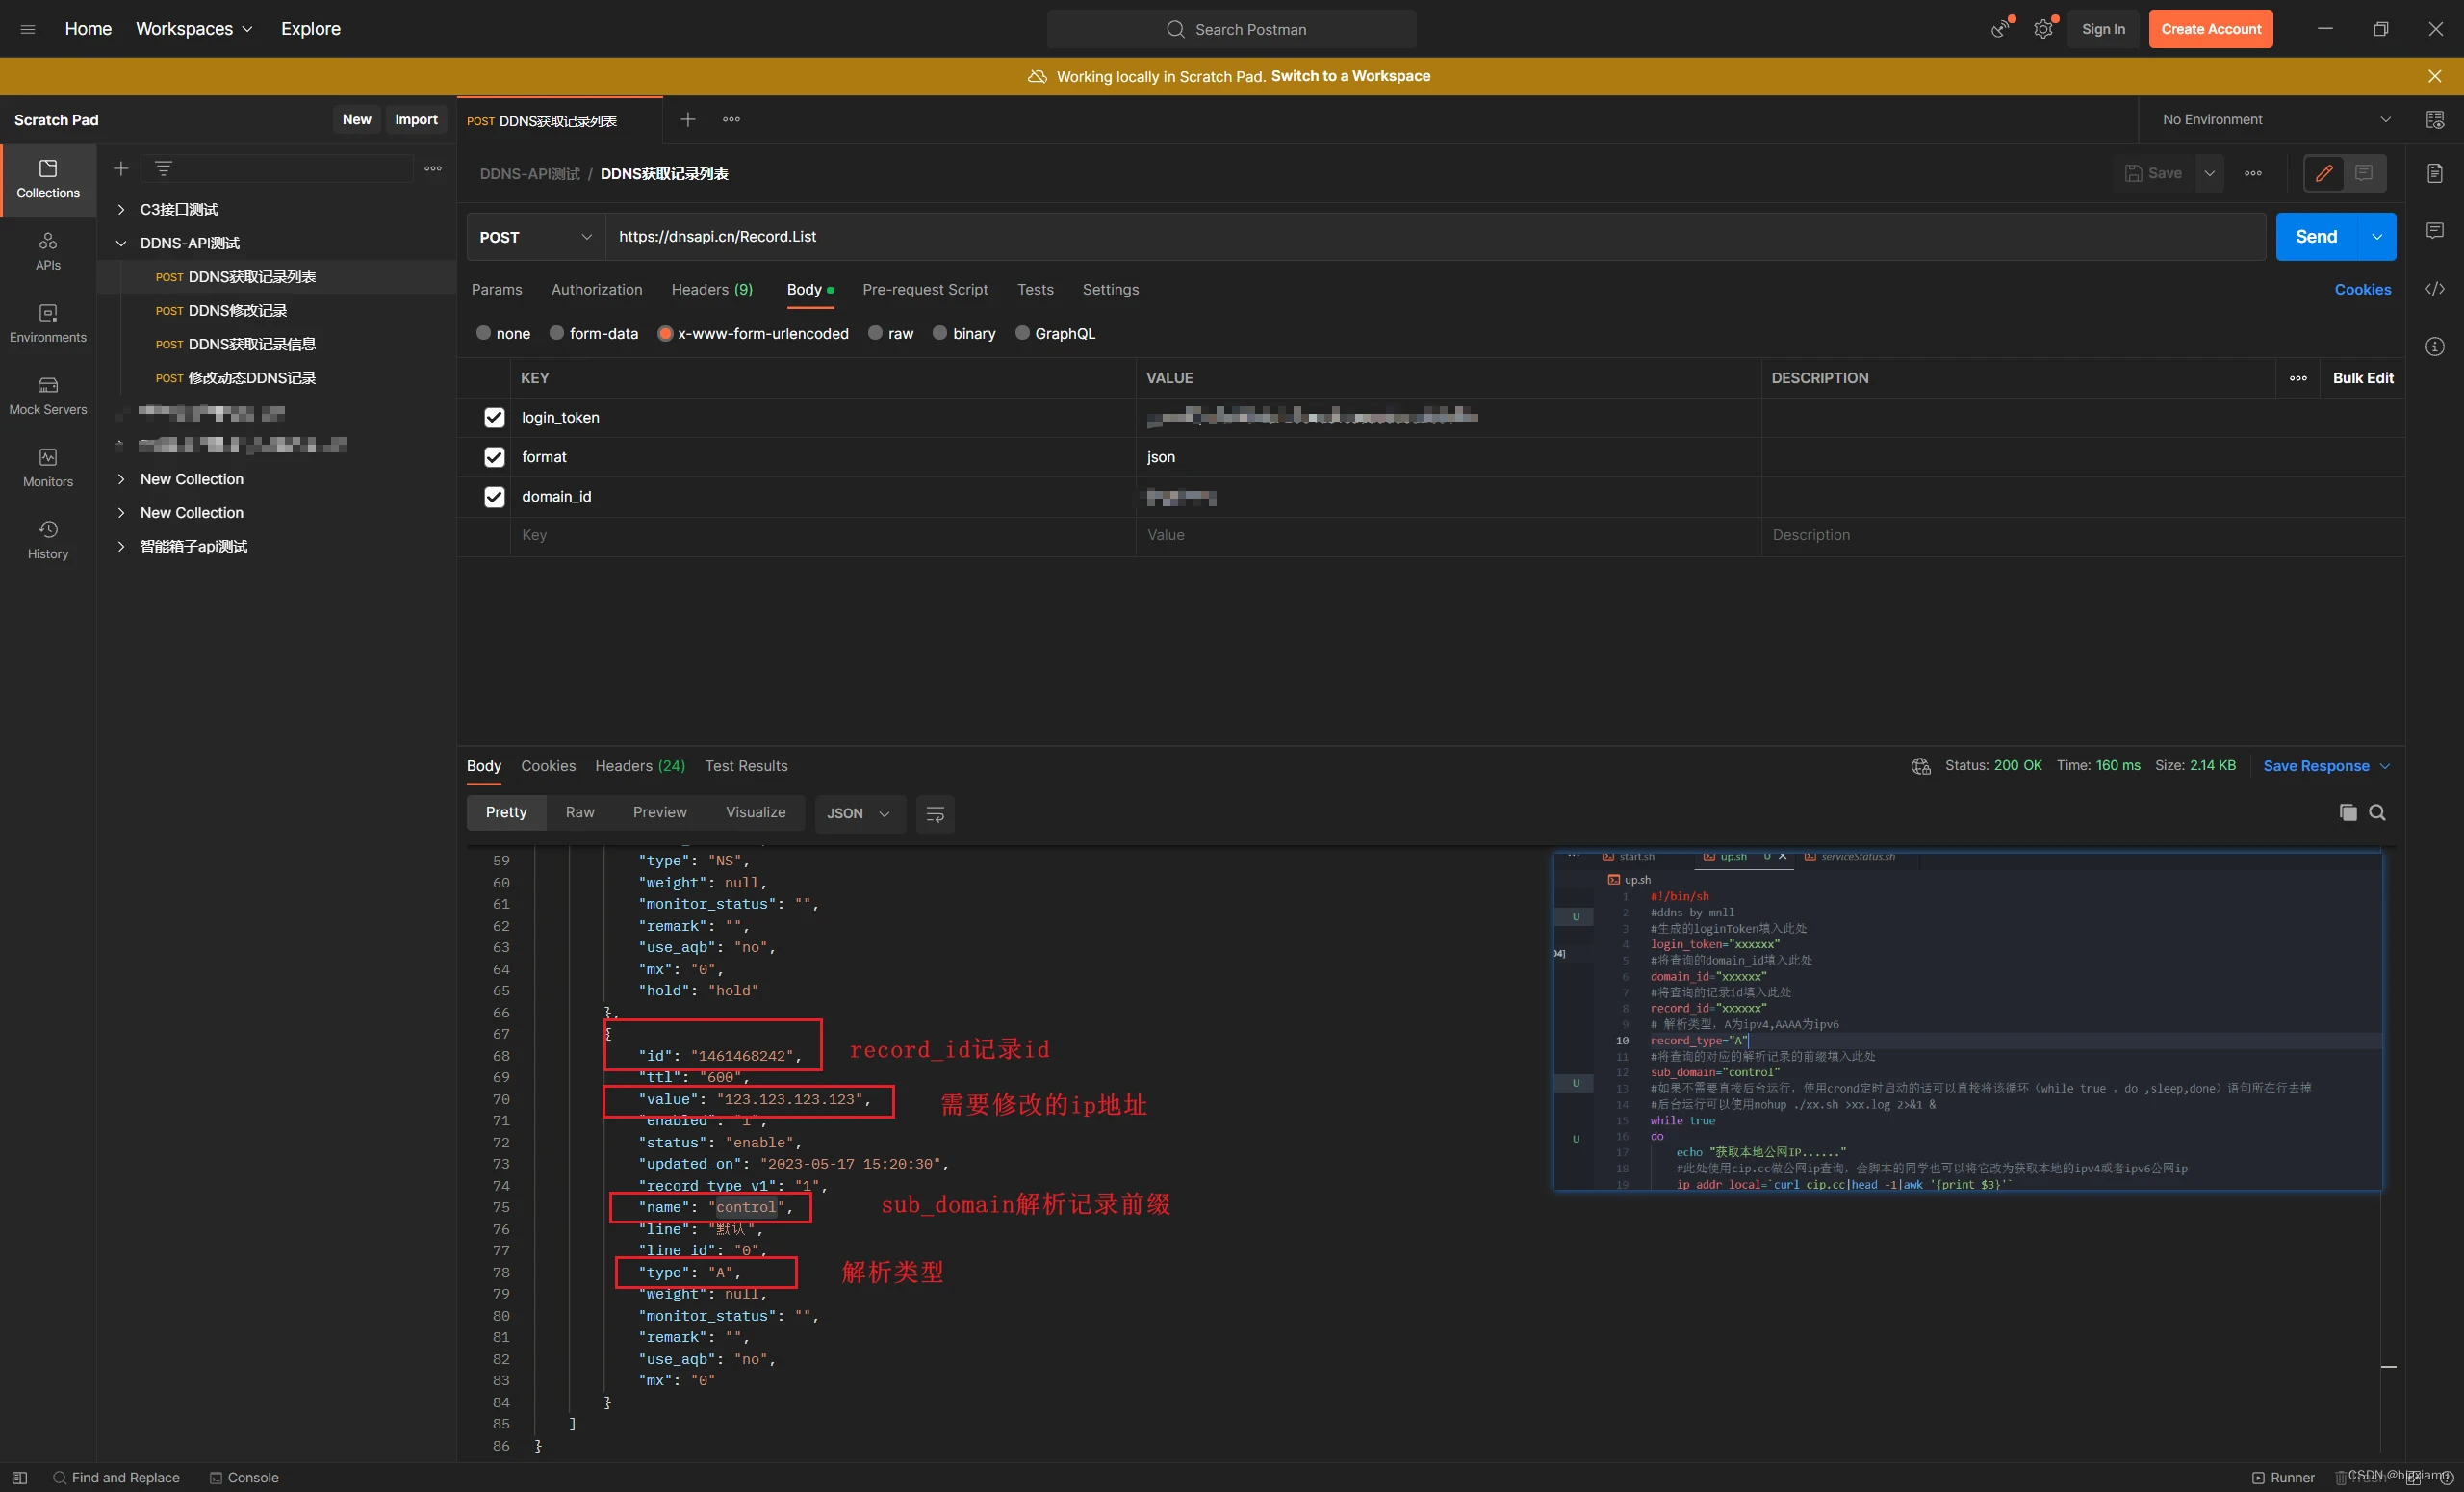Open Save Response dropdown
This screenshot has height=1492, width=2464.
click(2326, 766)
